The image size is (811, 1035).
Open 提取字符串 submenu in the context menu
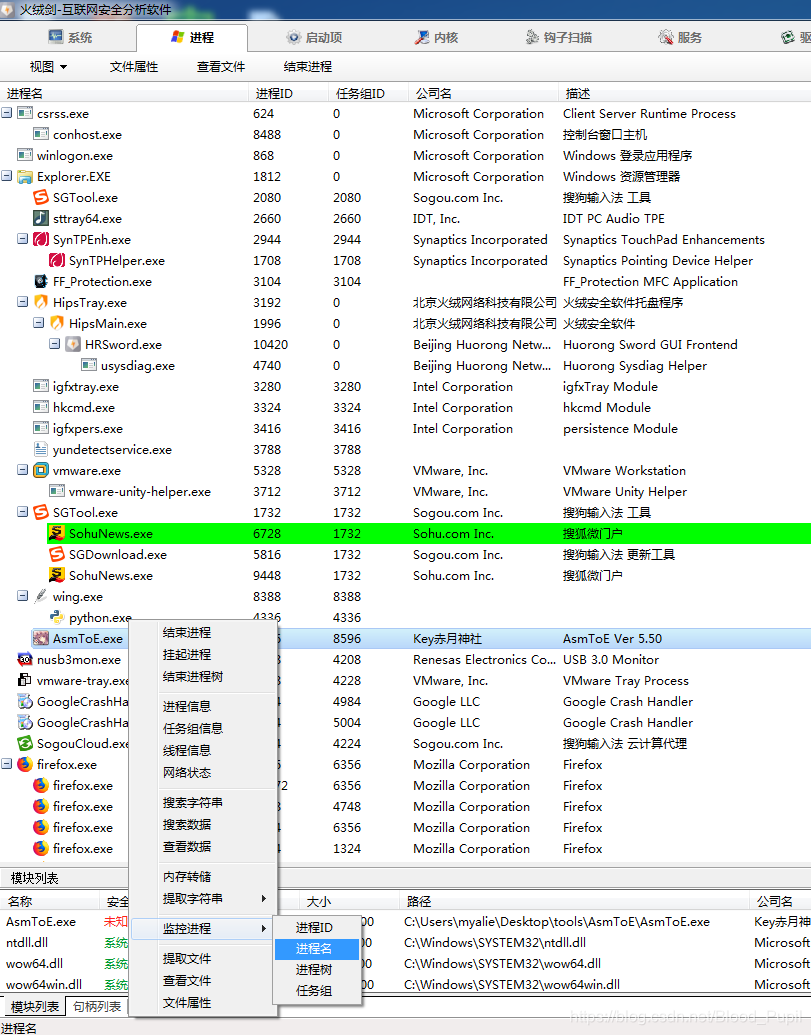203,898
